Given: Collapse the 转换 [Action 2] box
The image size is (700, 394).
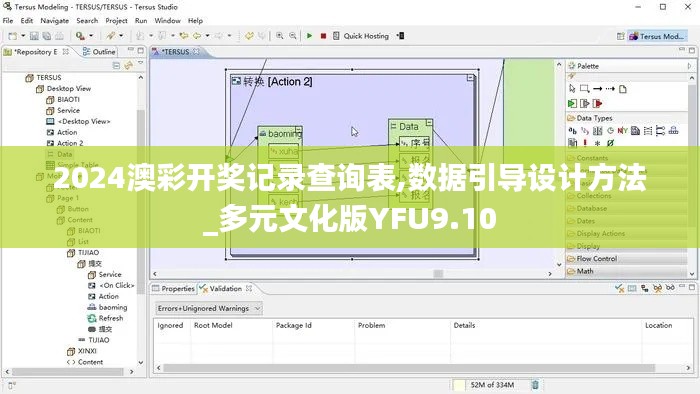Looking at the screenshot, I should click(470, 78).
